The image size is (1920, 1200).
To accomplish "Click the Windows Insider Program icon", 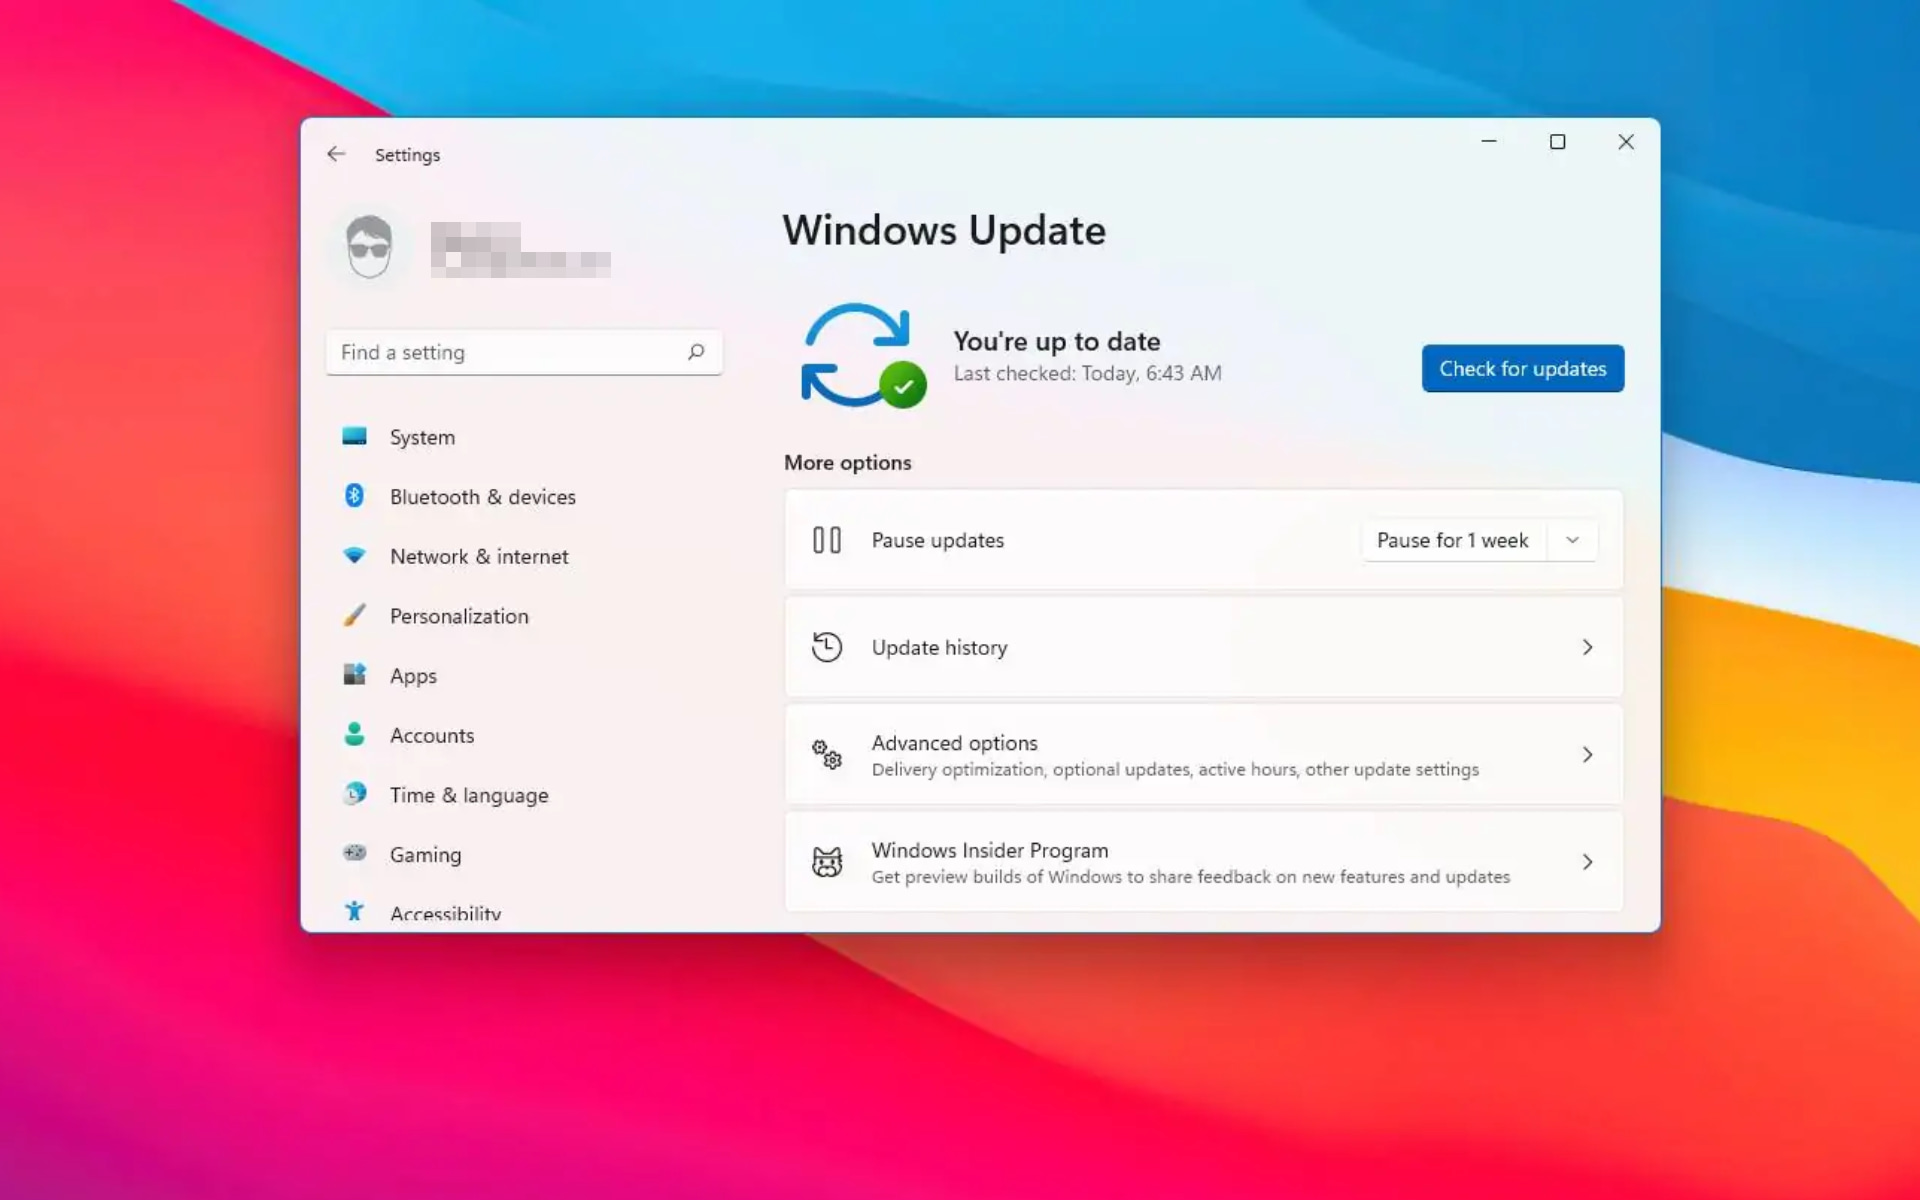I will [827, 861].
